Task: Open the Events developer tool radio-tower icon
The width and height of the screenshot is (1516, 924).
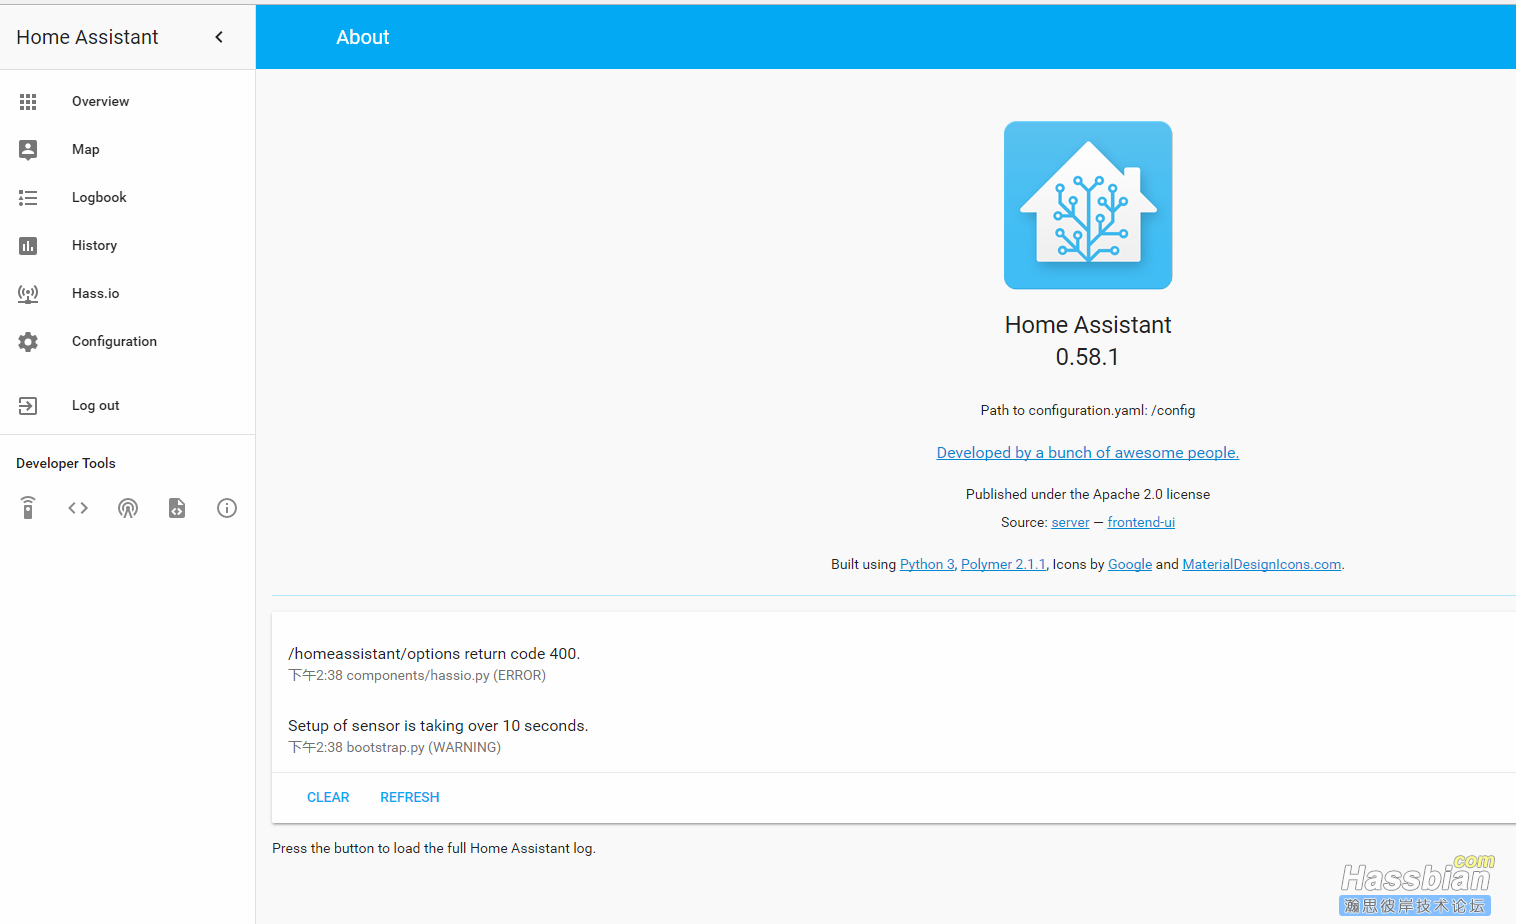Action: [128, 508]
